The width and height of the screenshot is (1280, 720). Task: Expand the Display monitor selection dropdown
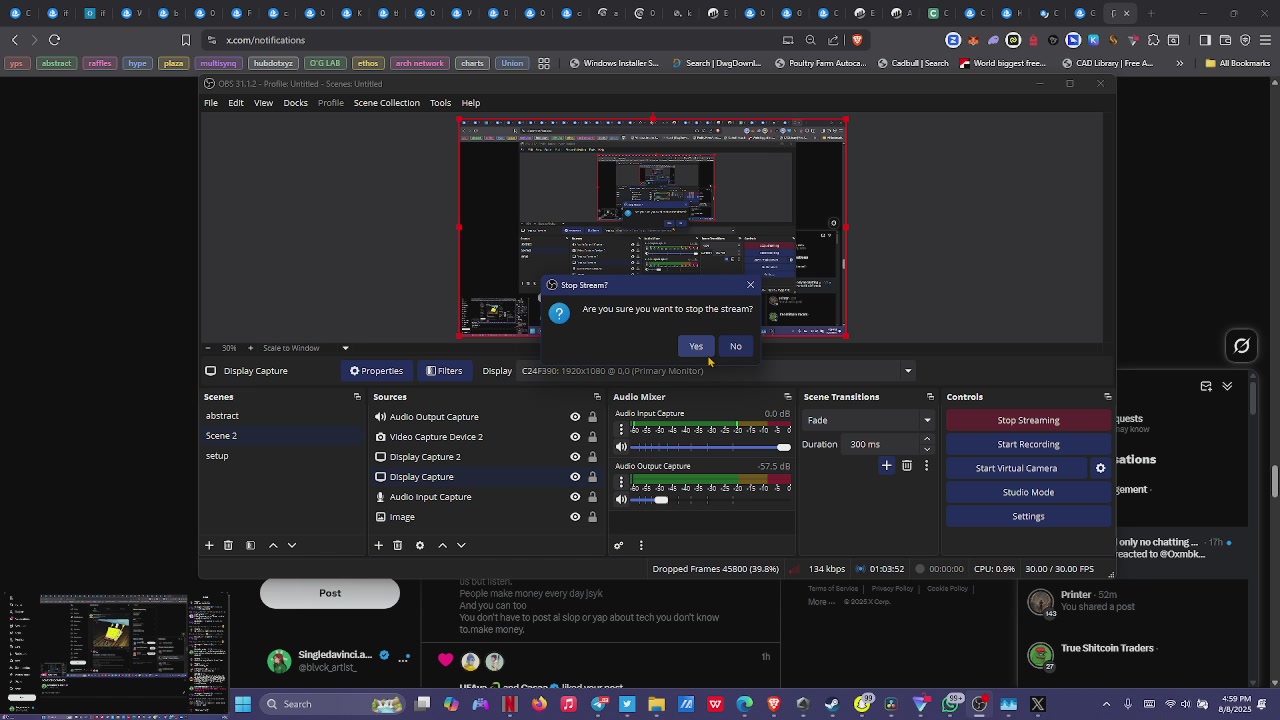pos(715,371)
